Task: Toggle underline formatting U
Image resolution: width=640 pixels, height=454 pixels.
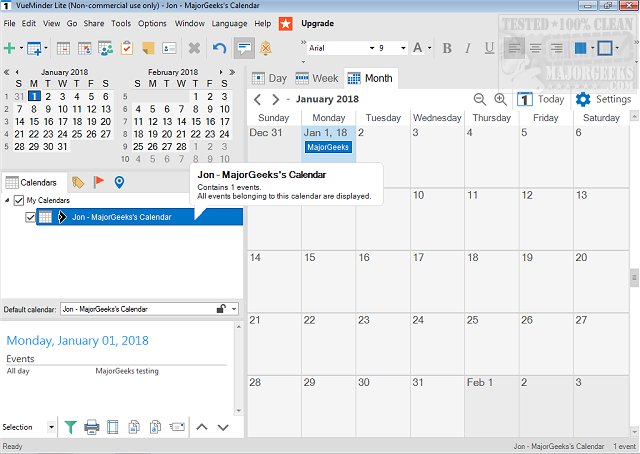Action: (x=489, y=48)
